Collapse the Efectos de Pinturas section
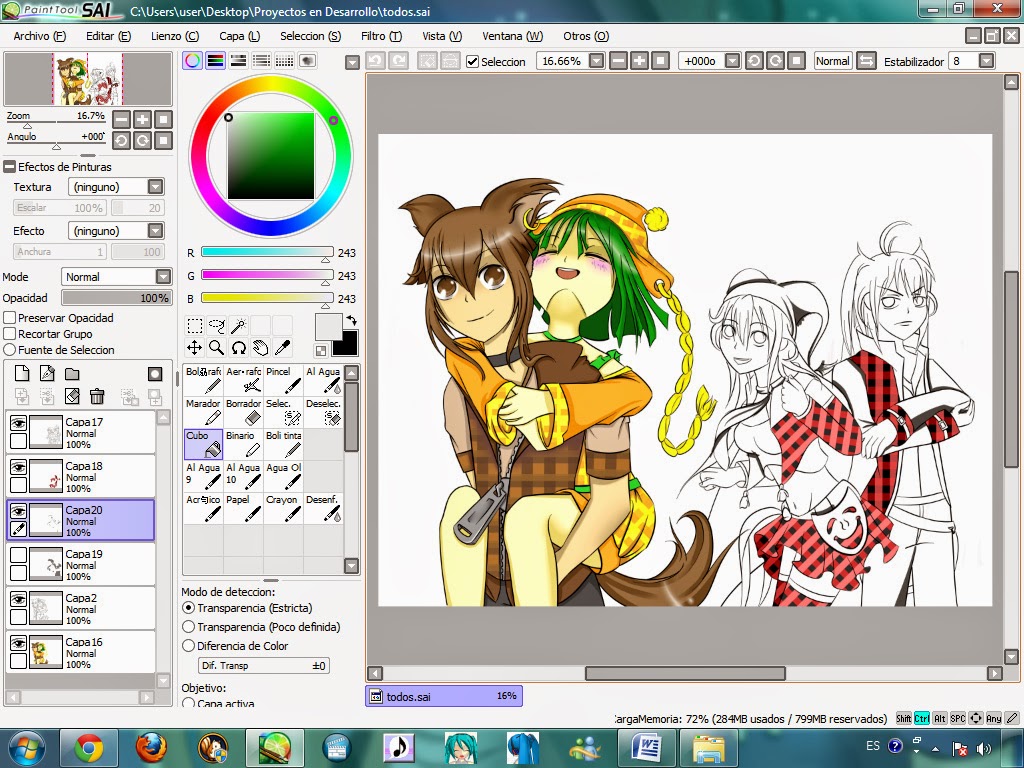Screen dimensions: 1024x768 pos(10,167)
